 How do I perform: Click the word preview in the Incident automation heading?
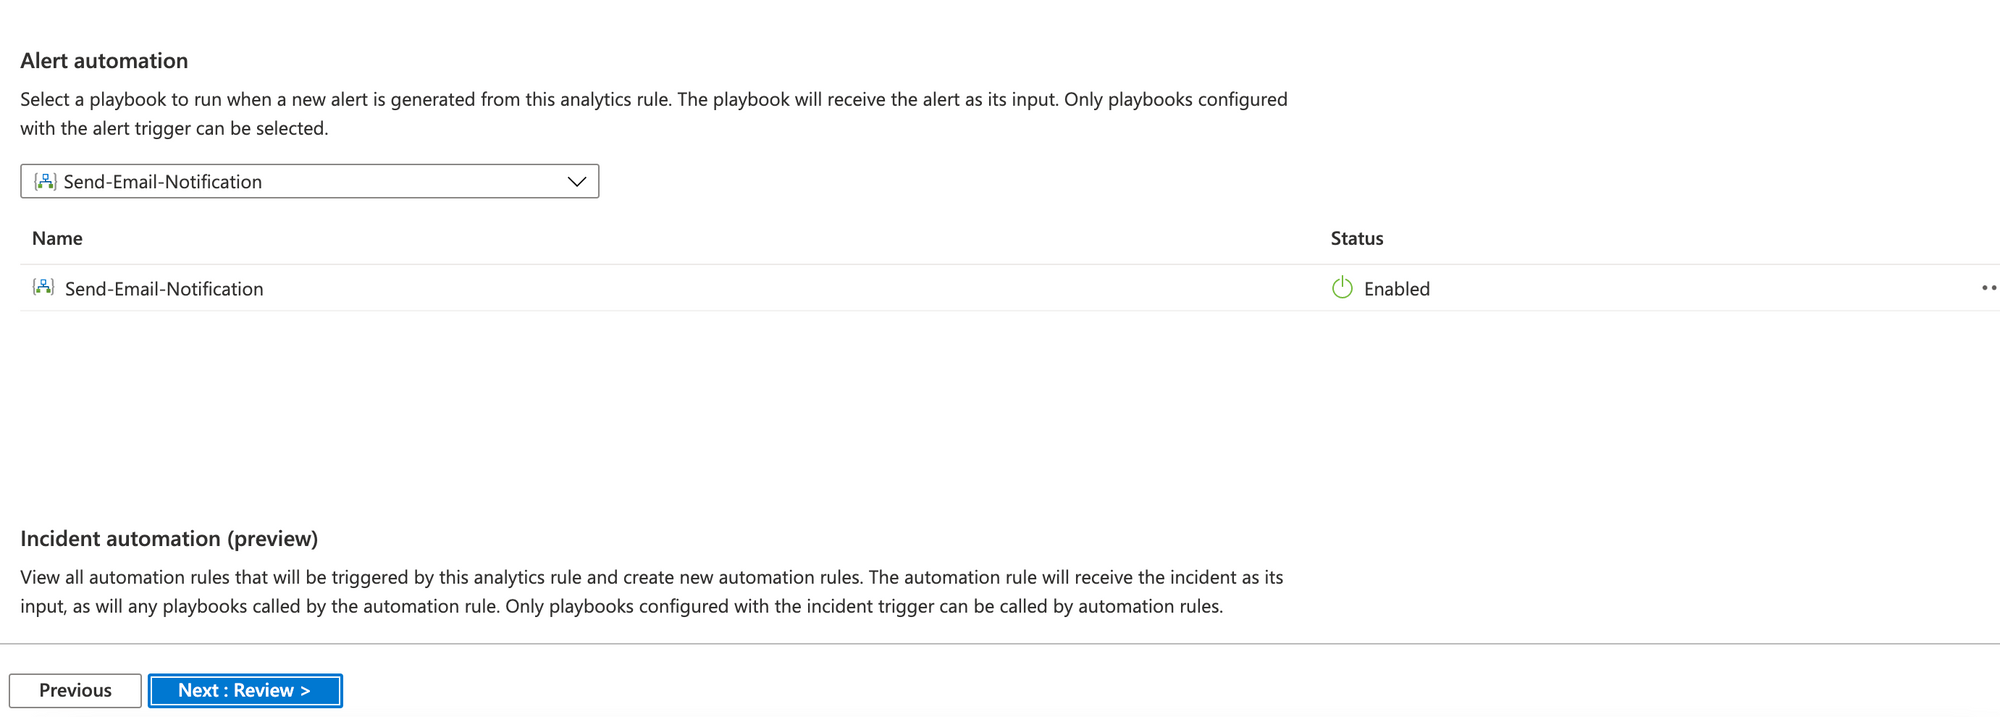click(x=272, y=538)
